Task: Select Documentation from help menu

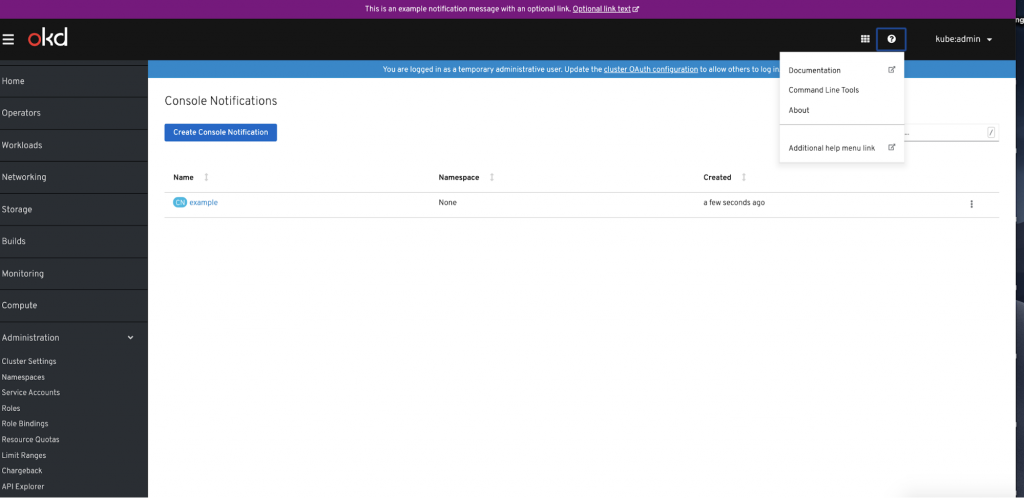Action: click(x=815, y=70)
